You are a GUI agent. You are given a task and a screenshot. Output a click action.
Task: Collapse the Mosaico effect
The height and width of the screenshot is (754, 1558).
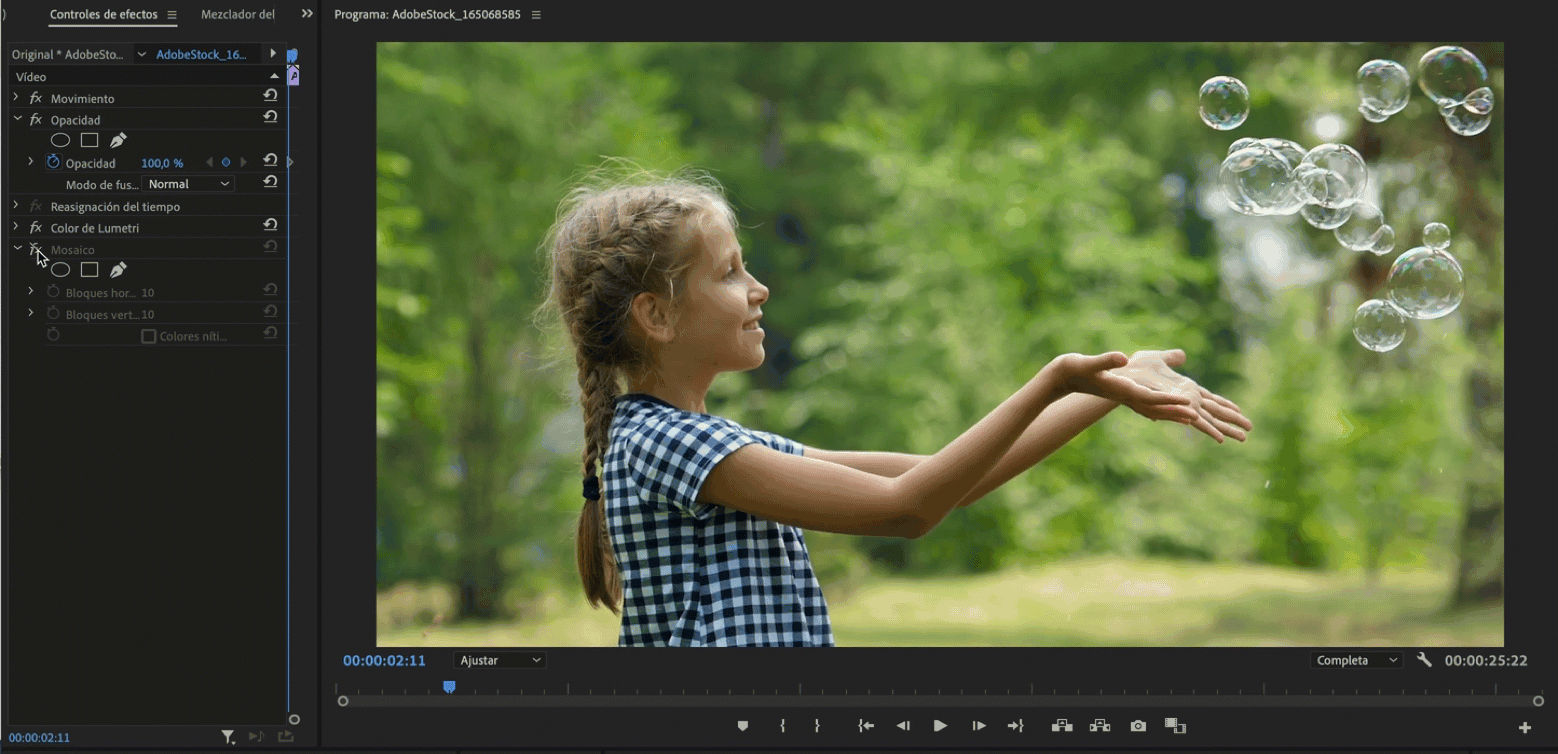[17, 248]
